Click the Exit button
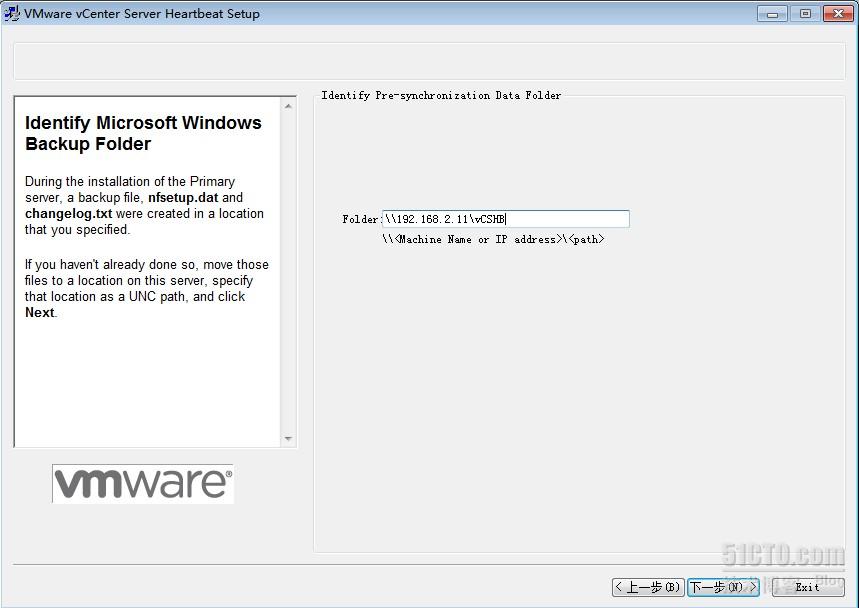The width and height of the screenshot is (859, 608). (x=808, y=587)
